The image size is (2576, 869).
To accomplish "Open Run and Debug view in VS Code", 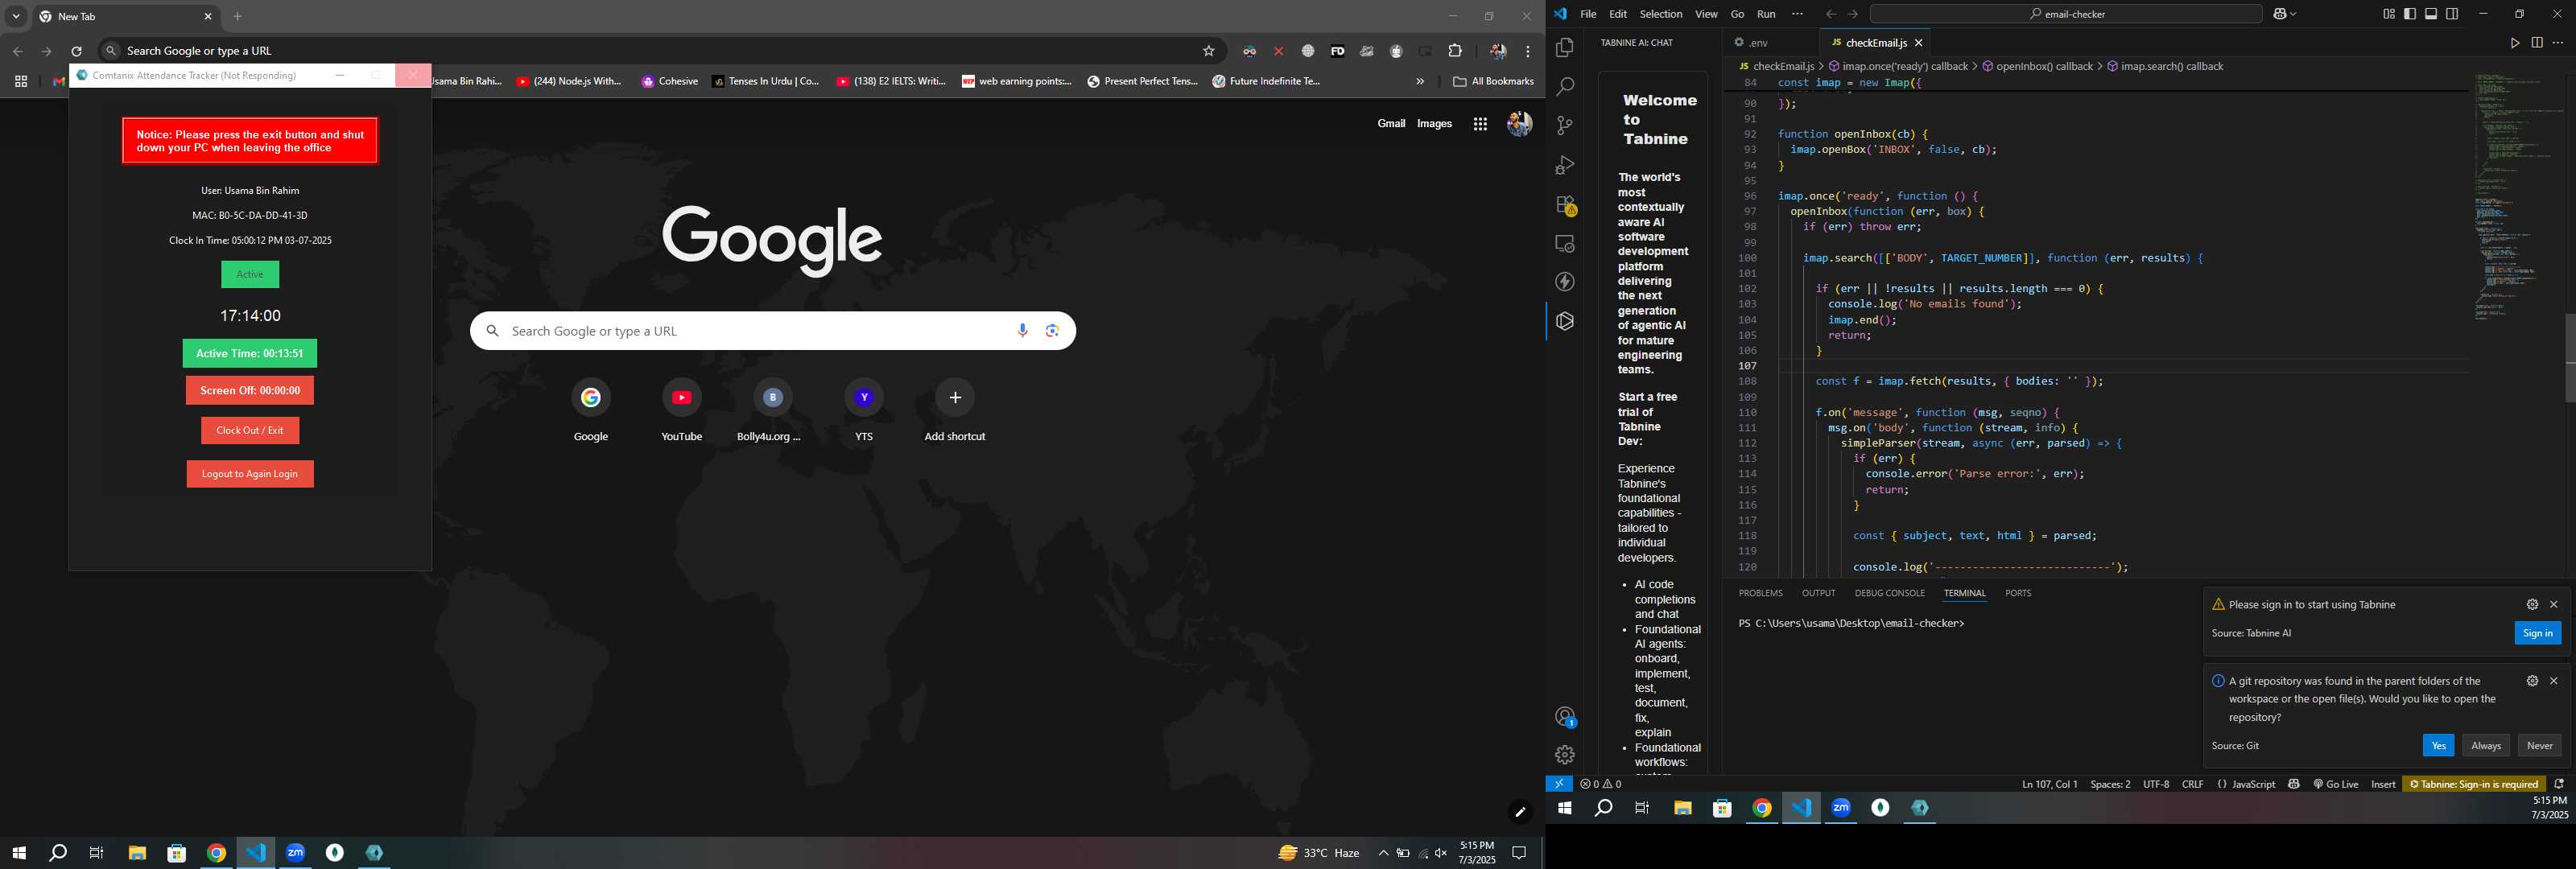I will coord(1565,165).
